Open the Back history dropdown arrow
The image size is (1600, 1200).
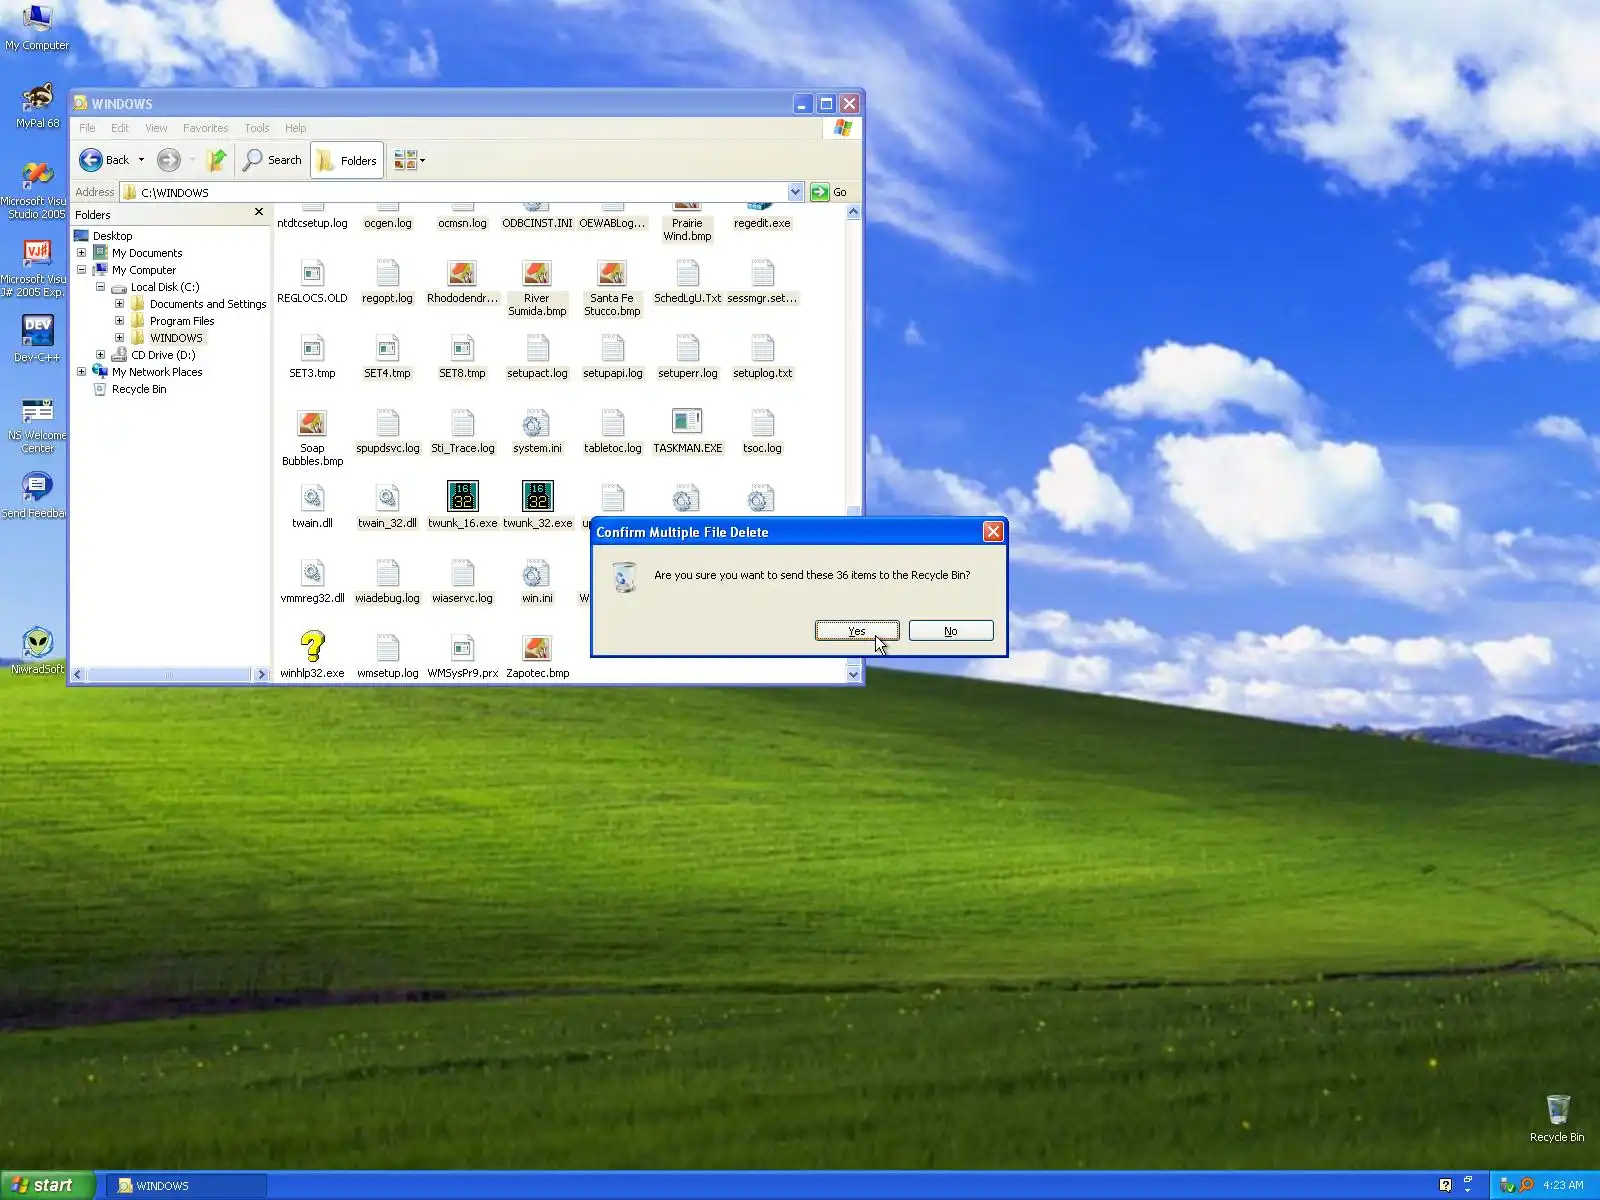click(141, 160)
